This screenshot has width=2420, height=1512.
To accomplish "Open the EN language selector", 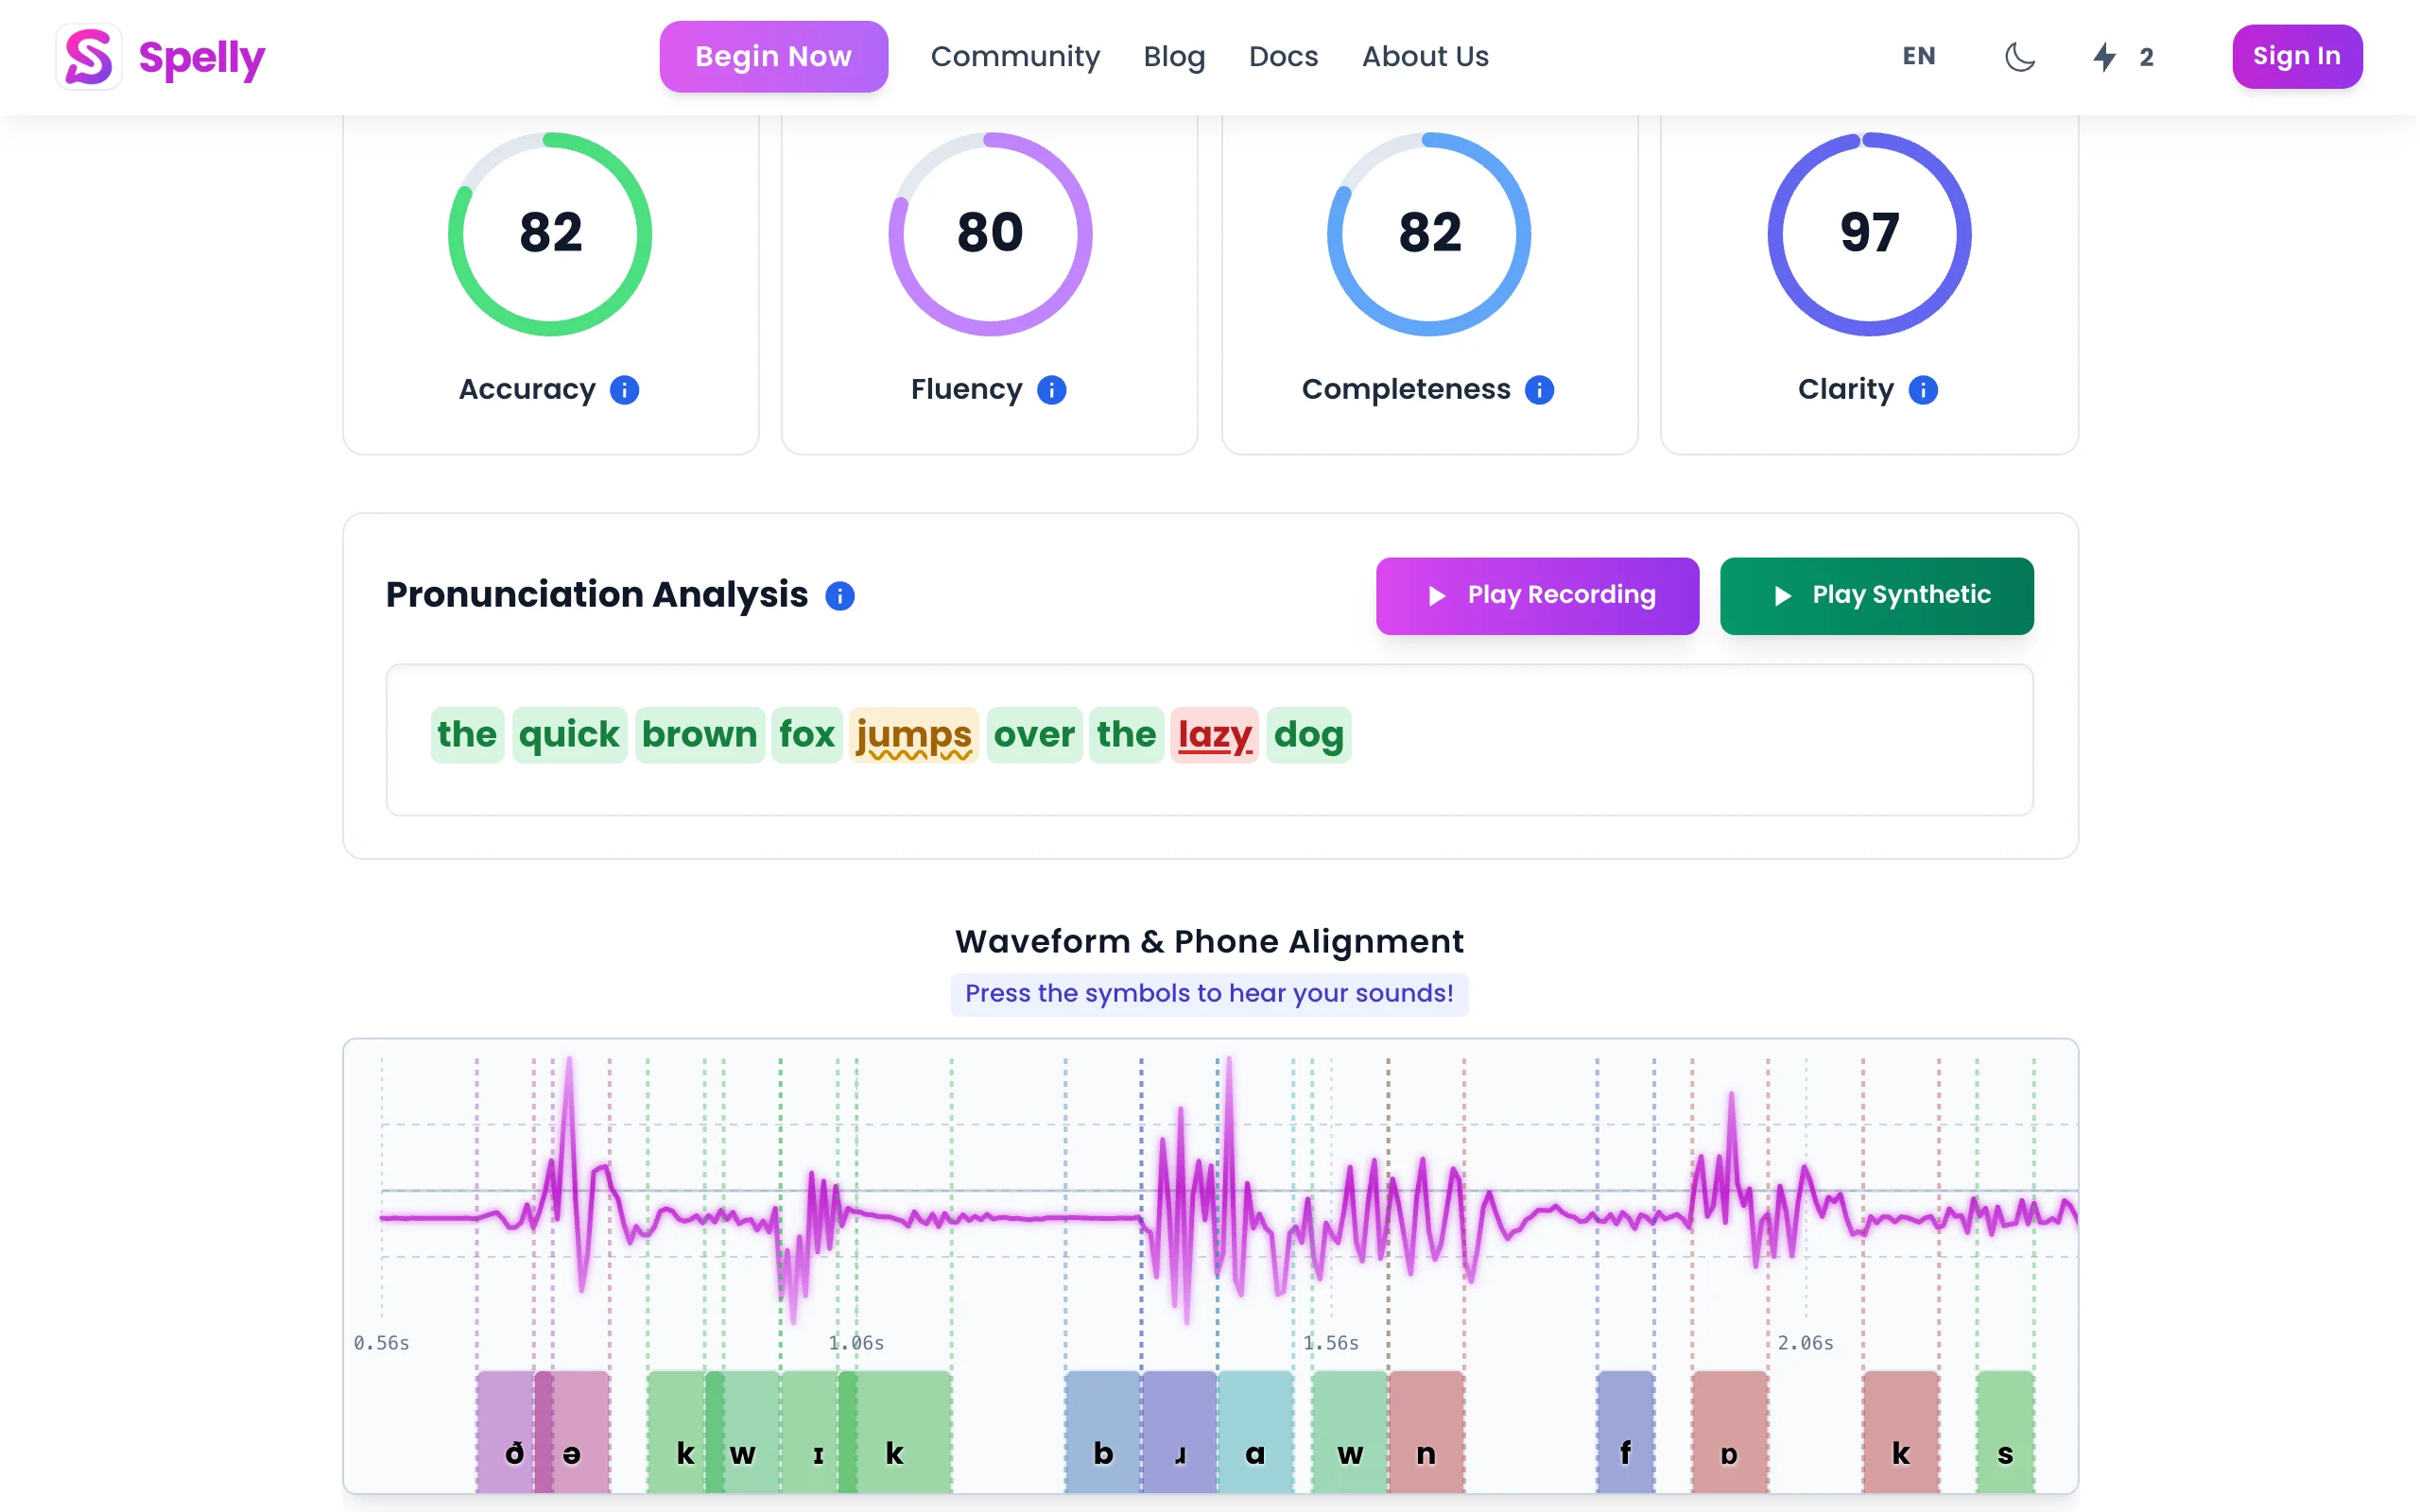I will point(1918,57).
